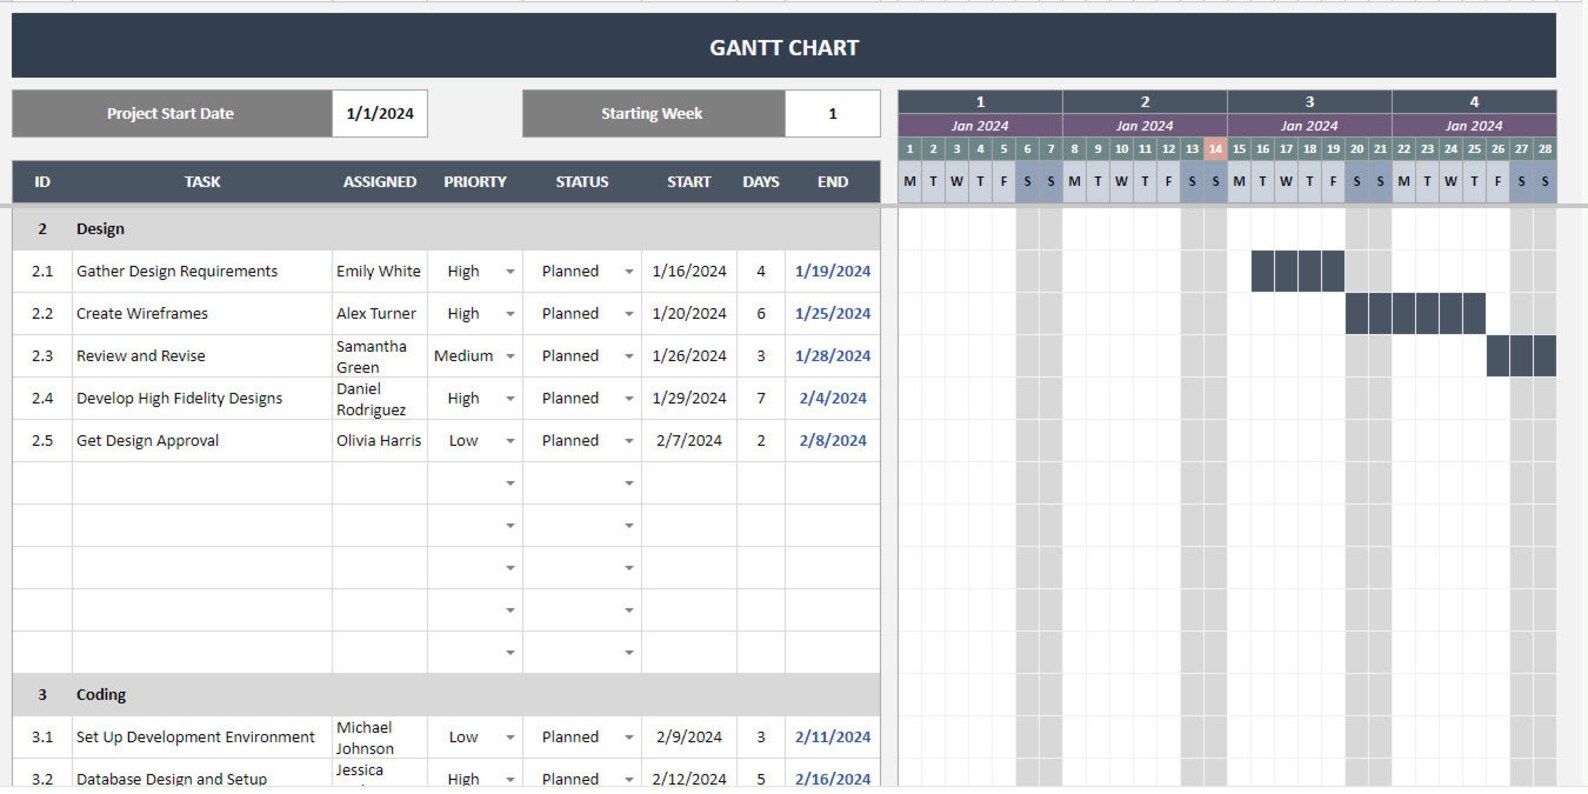Open status dropdown for Set Up Development Environment
The image size is (1588, 794).
(x=629, y=737)
